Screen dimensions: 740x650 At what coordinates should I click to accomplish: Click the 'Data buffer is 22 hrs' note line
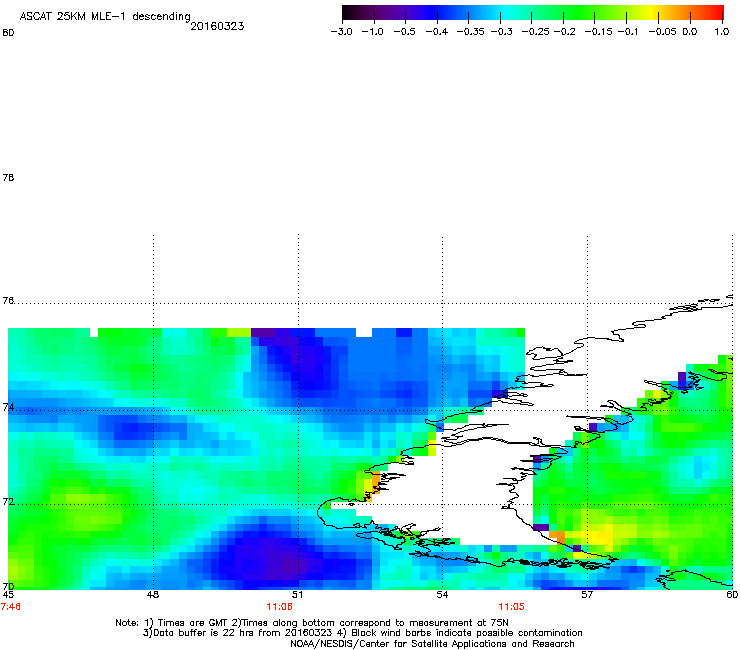click(362, 633)
